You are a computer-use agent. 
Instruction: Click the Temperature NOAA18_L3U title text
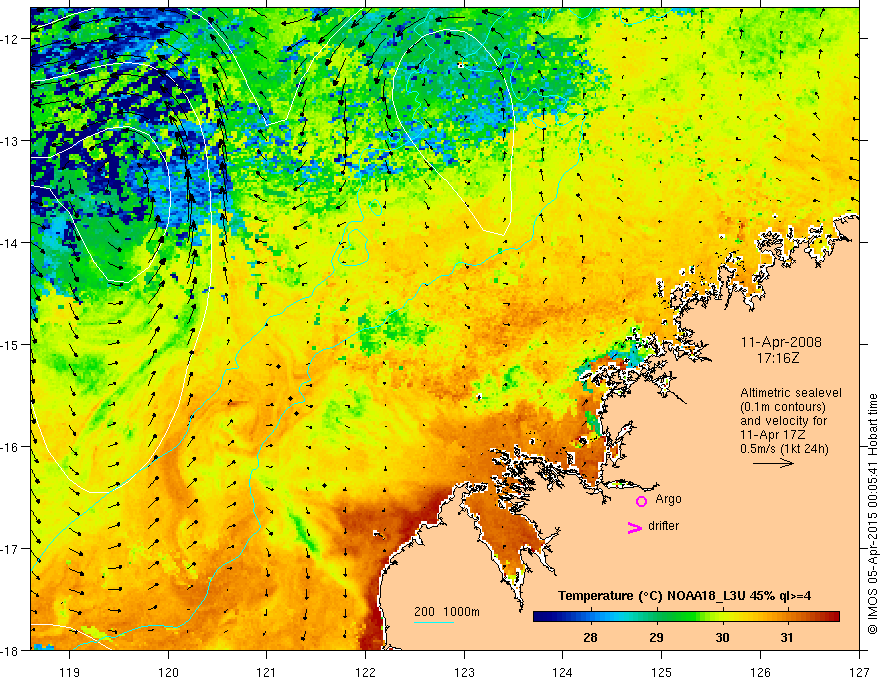[684, 596]
